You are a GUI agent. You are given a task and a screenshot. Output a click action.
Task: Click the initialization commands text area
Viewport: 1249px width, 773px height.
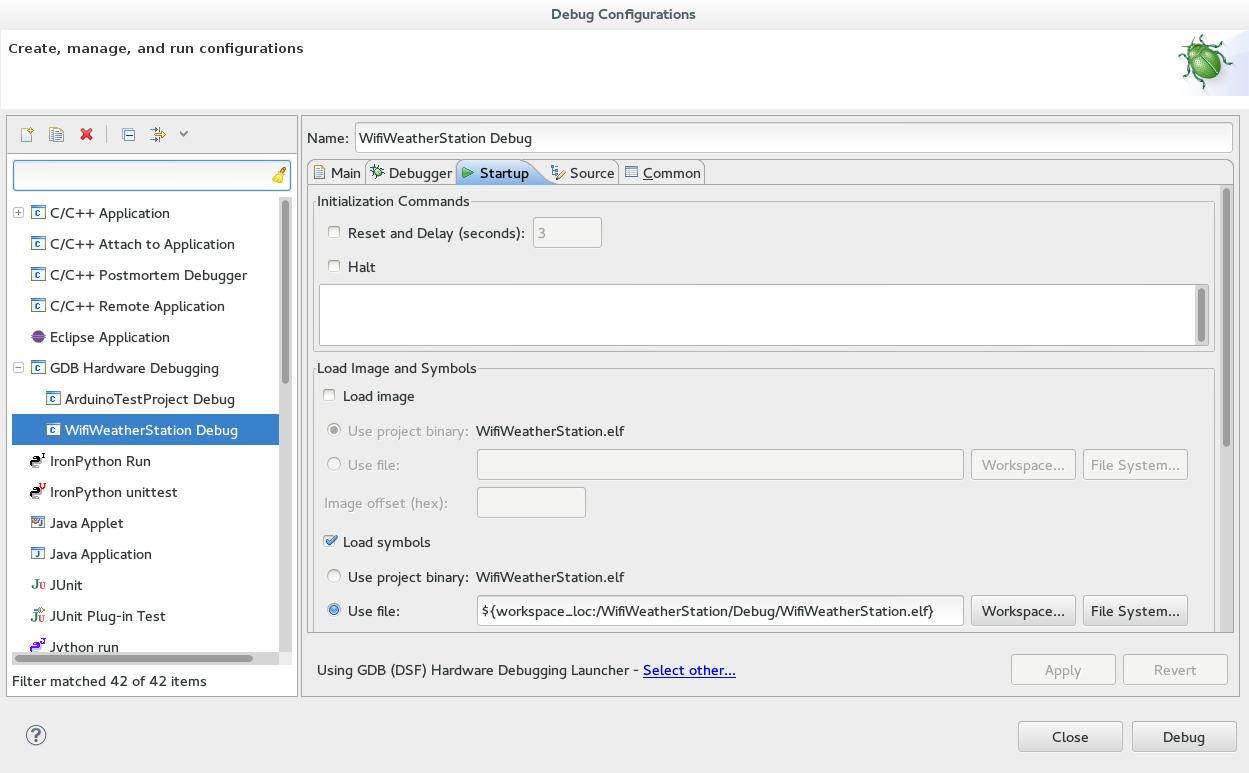point(757,315)
